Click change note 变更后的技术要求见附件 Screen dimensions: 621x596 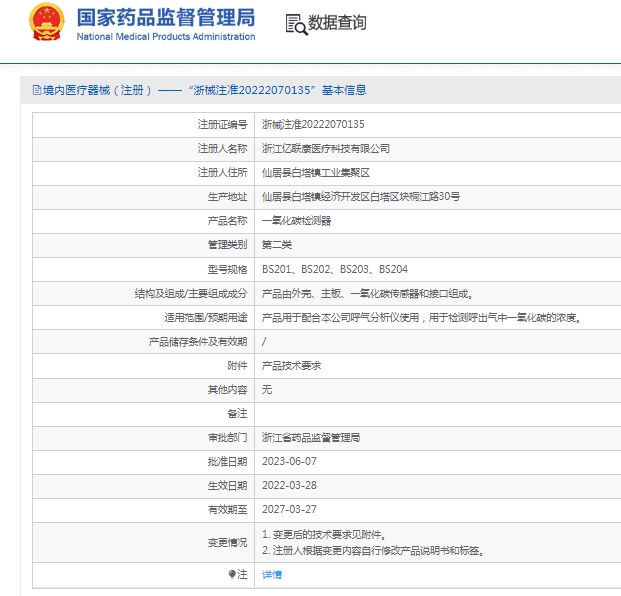[324, 535]
